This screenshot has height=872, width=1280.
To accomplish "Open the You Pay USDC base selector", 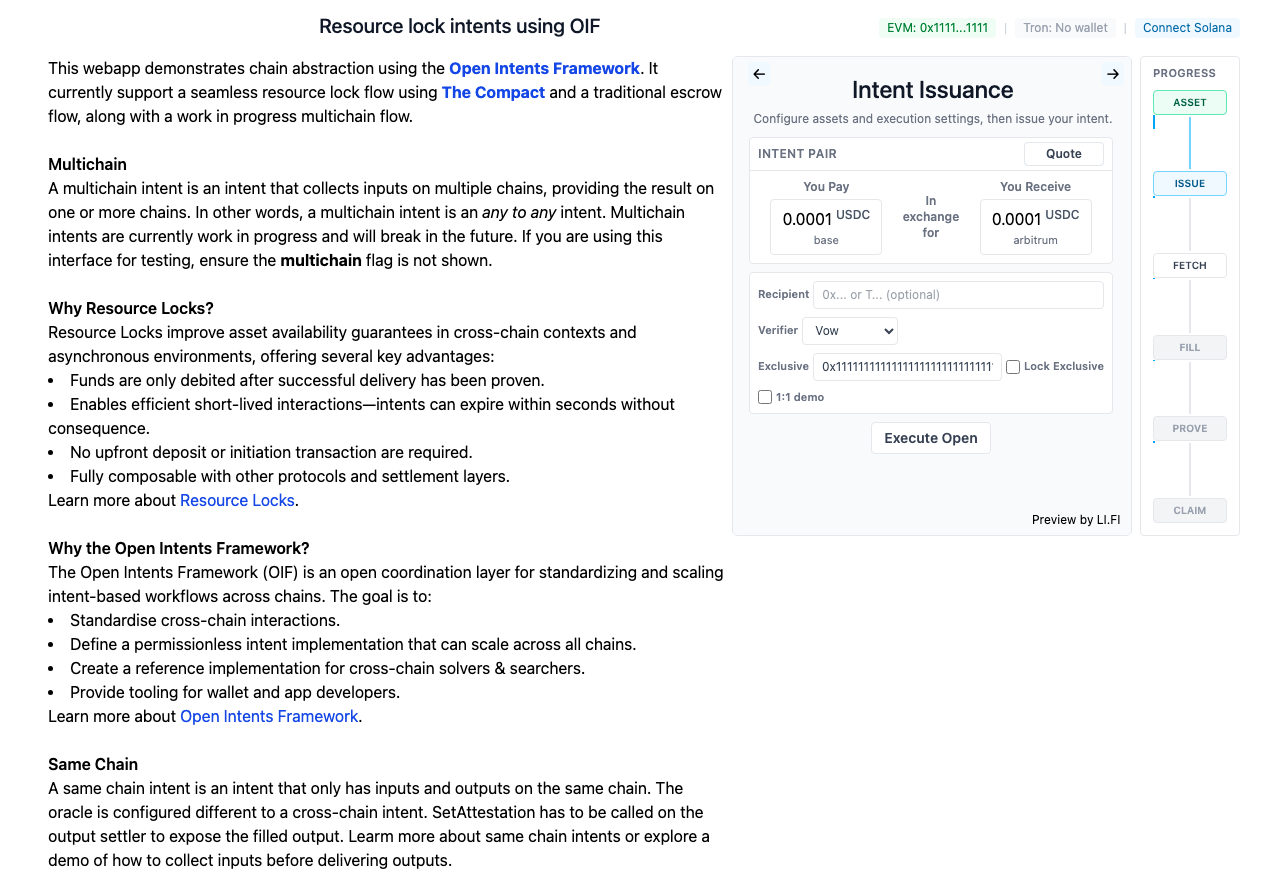I will (826, 227).
